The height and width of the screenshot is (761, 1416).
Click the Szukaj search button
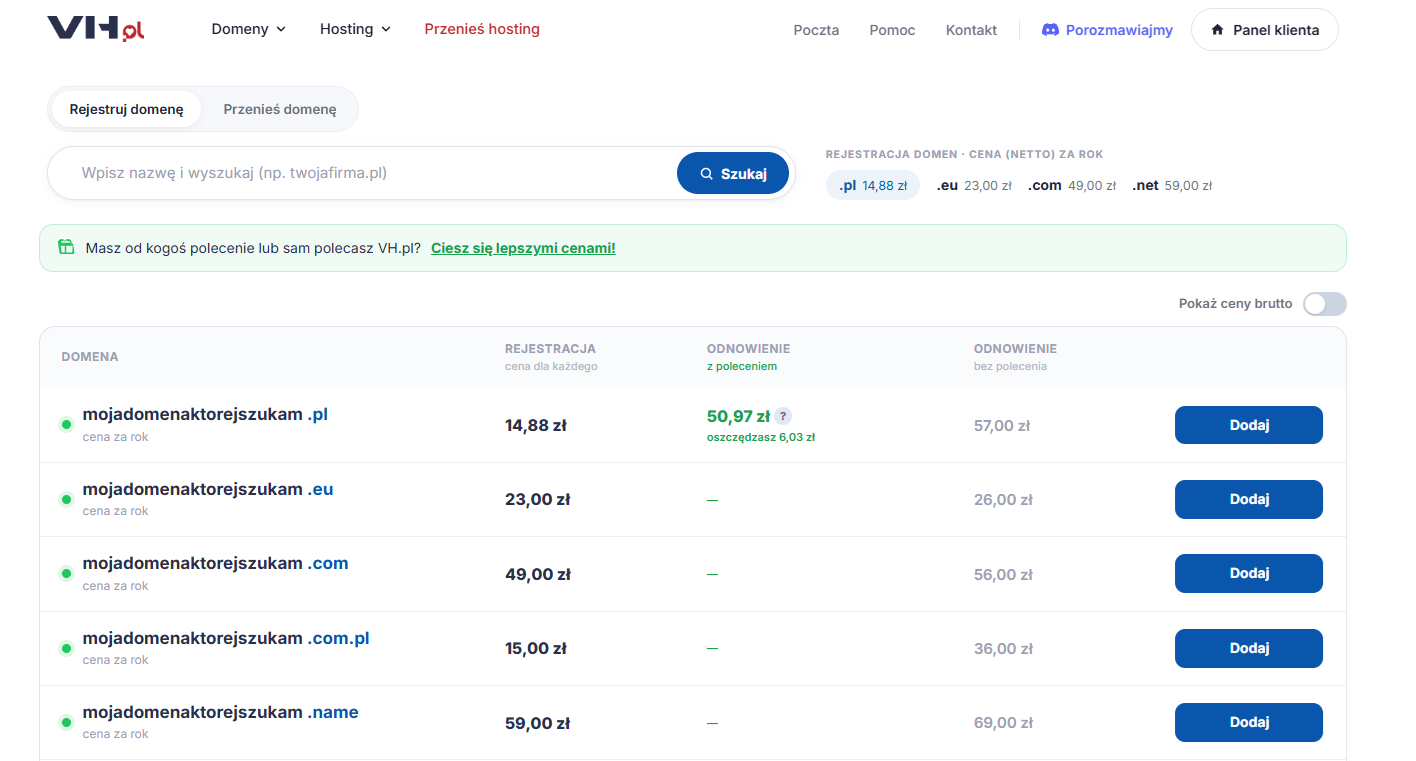733,173
